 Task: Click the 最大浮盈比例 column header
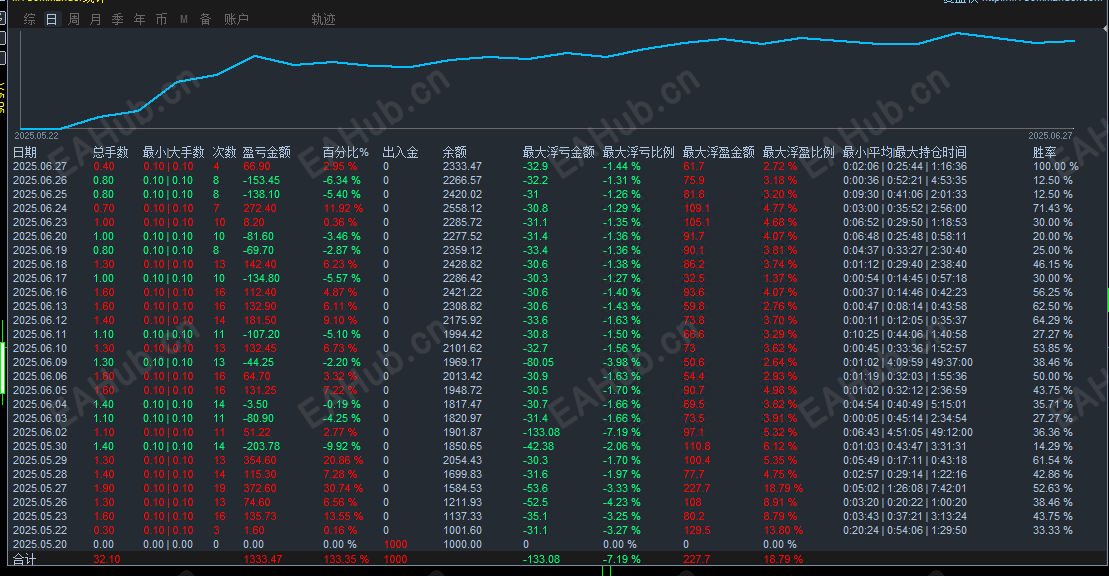click(x=799, y=152)
